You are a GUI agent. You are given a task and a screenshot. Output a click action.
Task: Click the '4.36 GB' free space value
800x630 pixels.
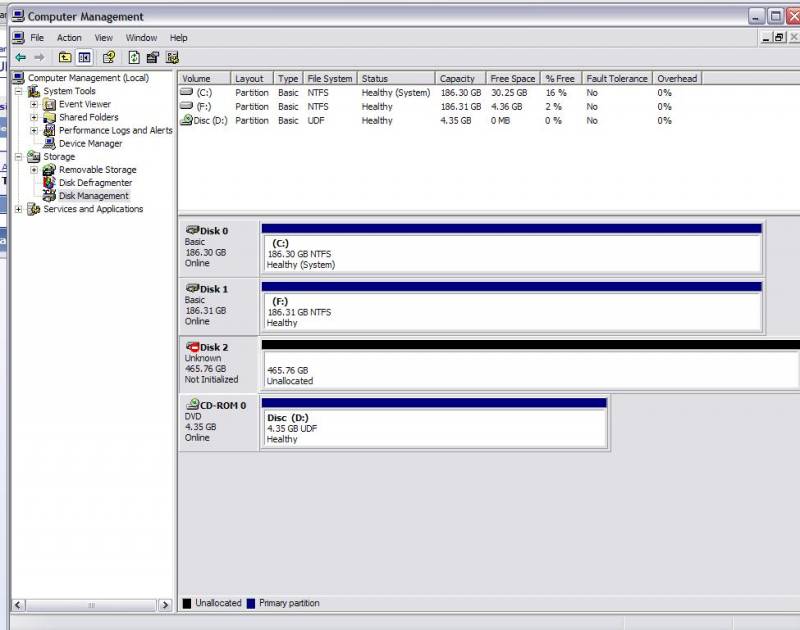507,106
